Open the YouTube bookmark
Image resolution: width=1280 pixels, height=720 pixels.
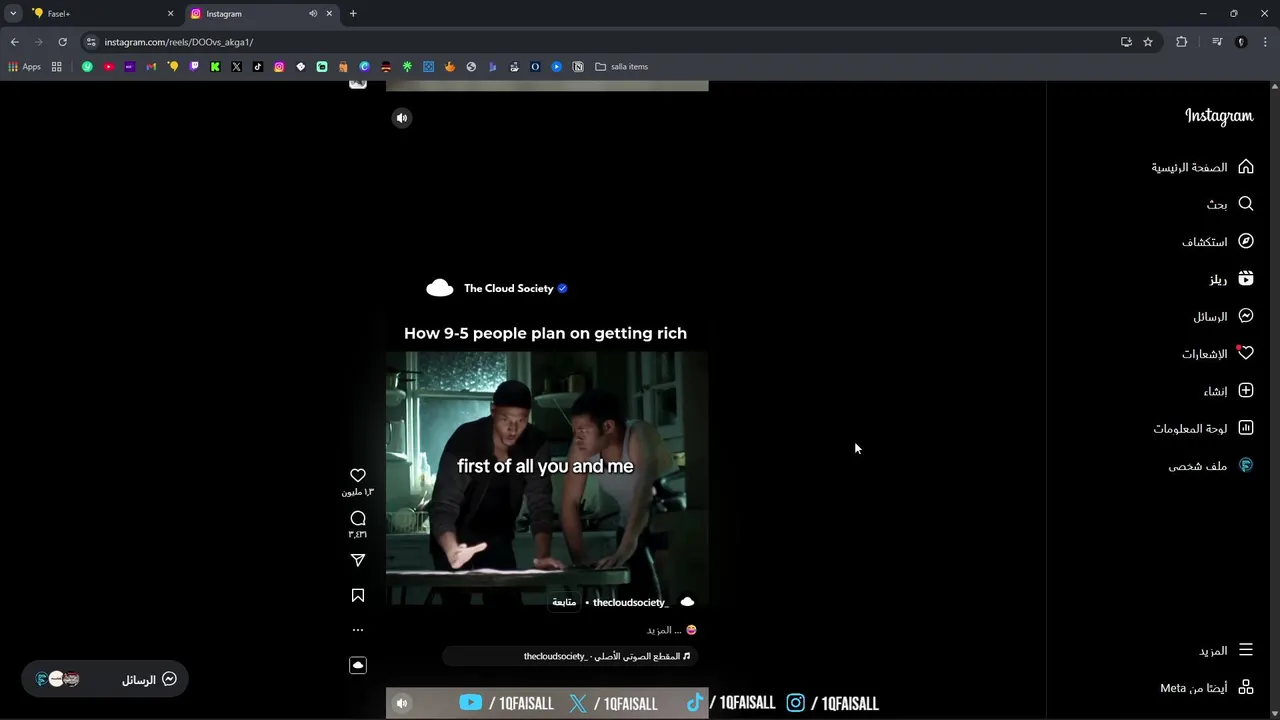109,67
